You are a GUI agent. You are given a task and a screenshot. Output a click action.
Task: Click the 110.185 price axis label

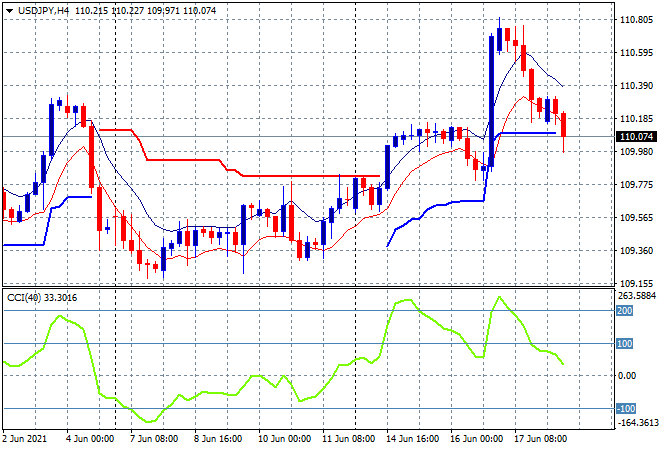(x=636, y=119)
